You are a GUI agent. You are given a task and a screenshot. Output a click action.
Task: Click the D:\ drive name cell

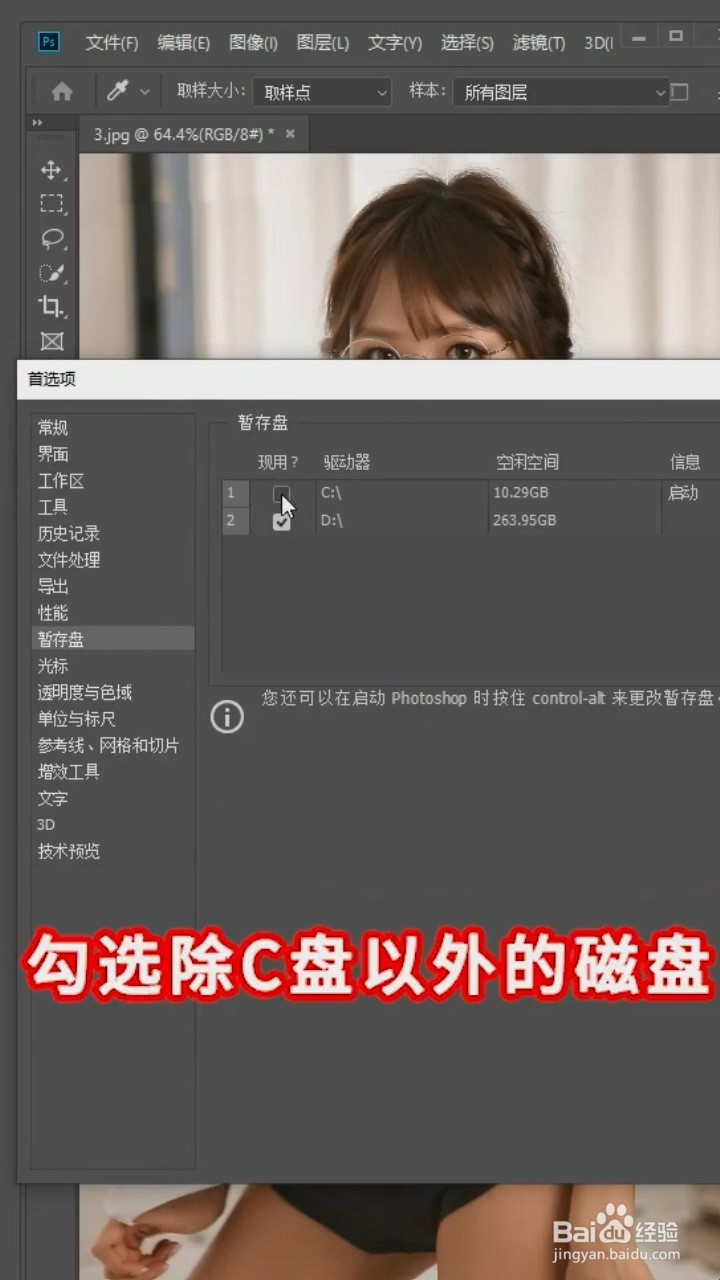click(402, 521)
